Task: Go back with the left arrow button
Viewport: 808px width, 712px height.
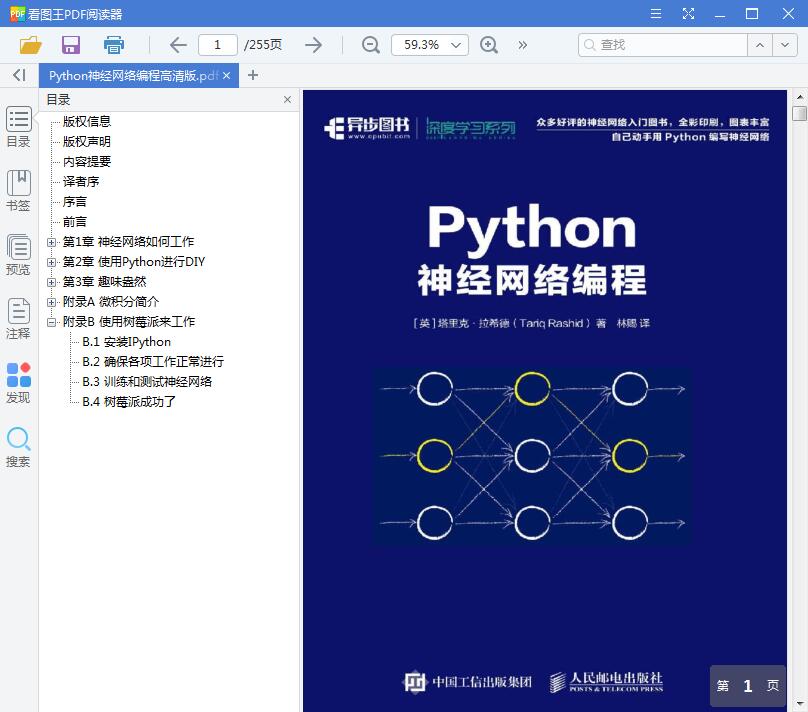Action: coord(177,45)
